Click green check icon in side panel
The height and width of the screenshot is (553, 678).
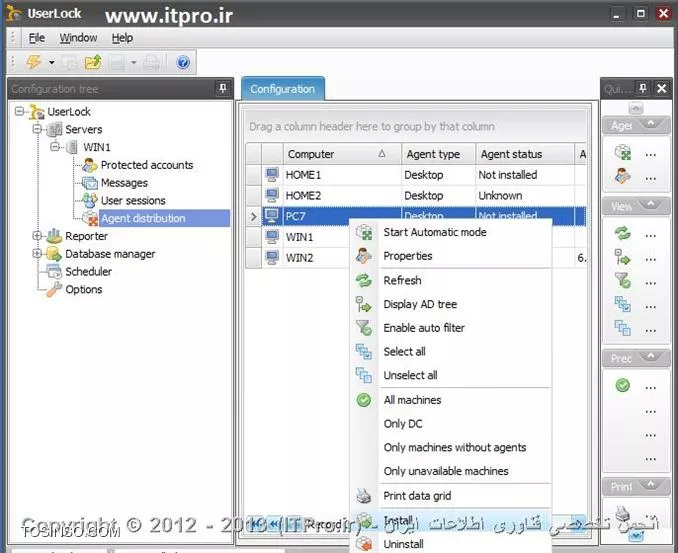[x=623, y=385]
